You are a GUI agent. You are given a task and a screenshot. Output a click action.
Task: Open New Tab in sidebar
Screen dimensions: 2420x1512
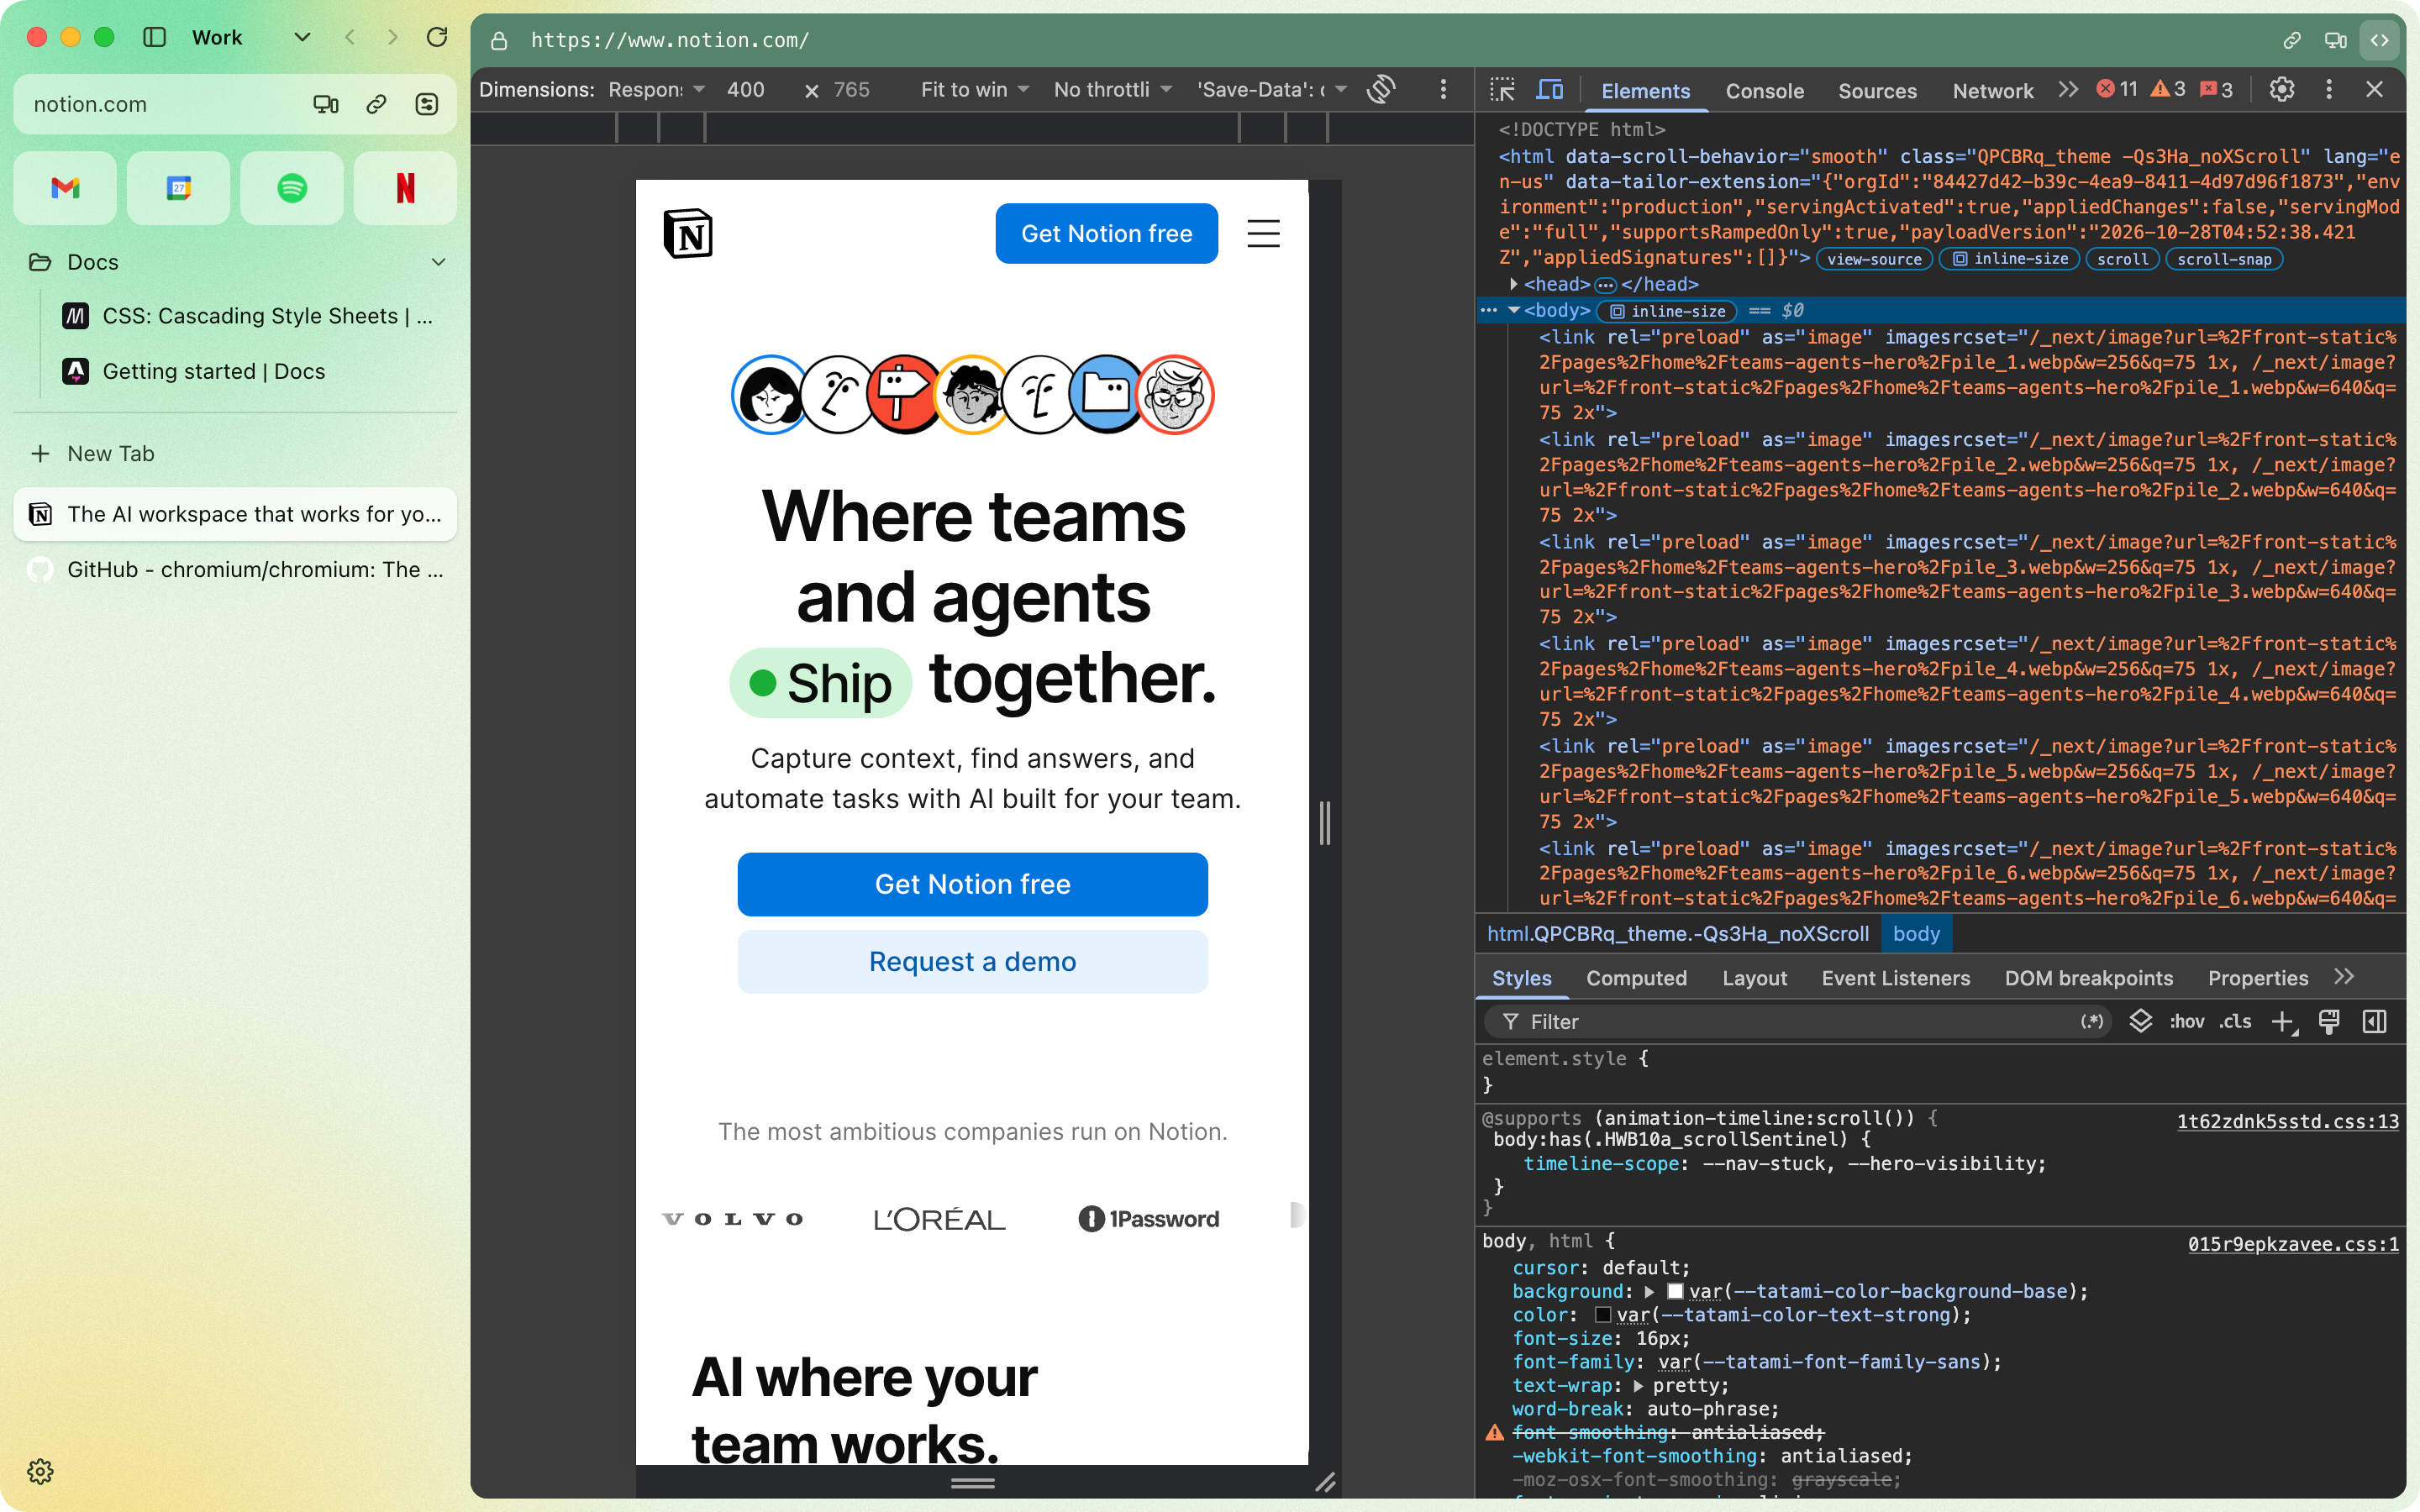235,454
